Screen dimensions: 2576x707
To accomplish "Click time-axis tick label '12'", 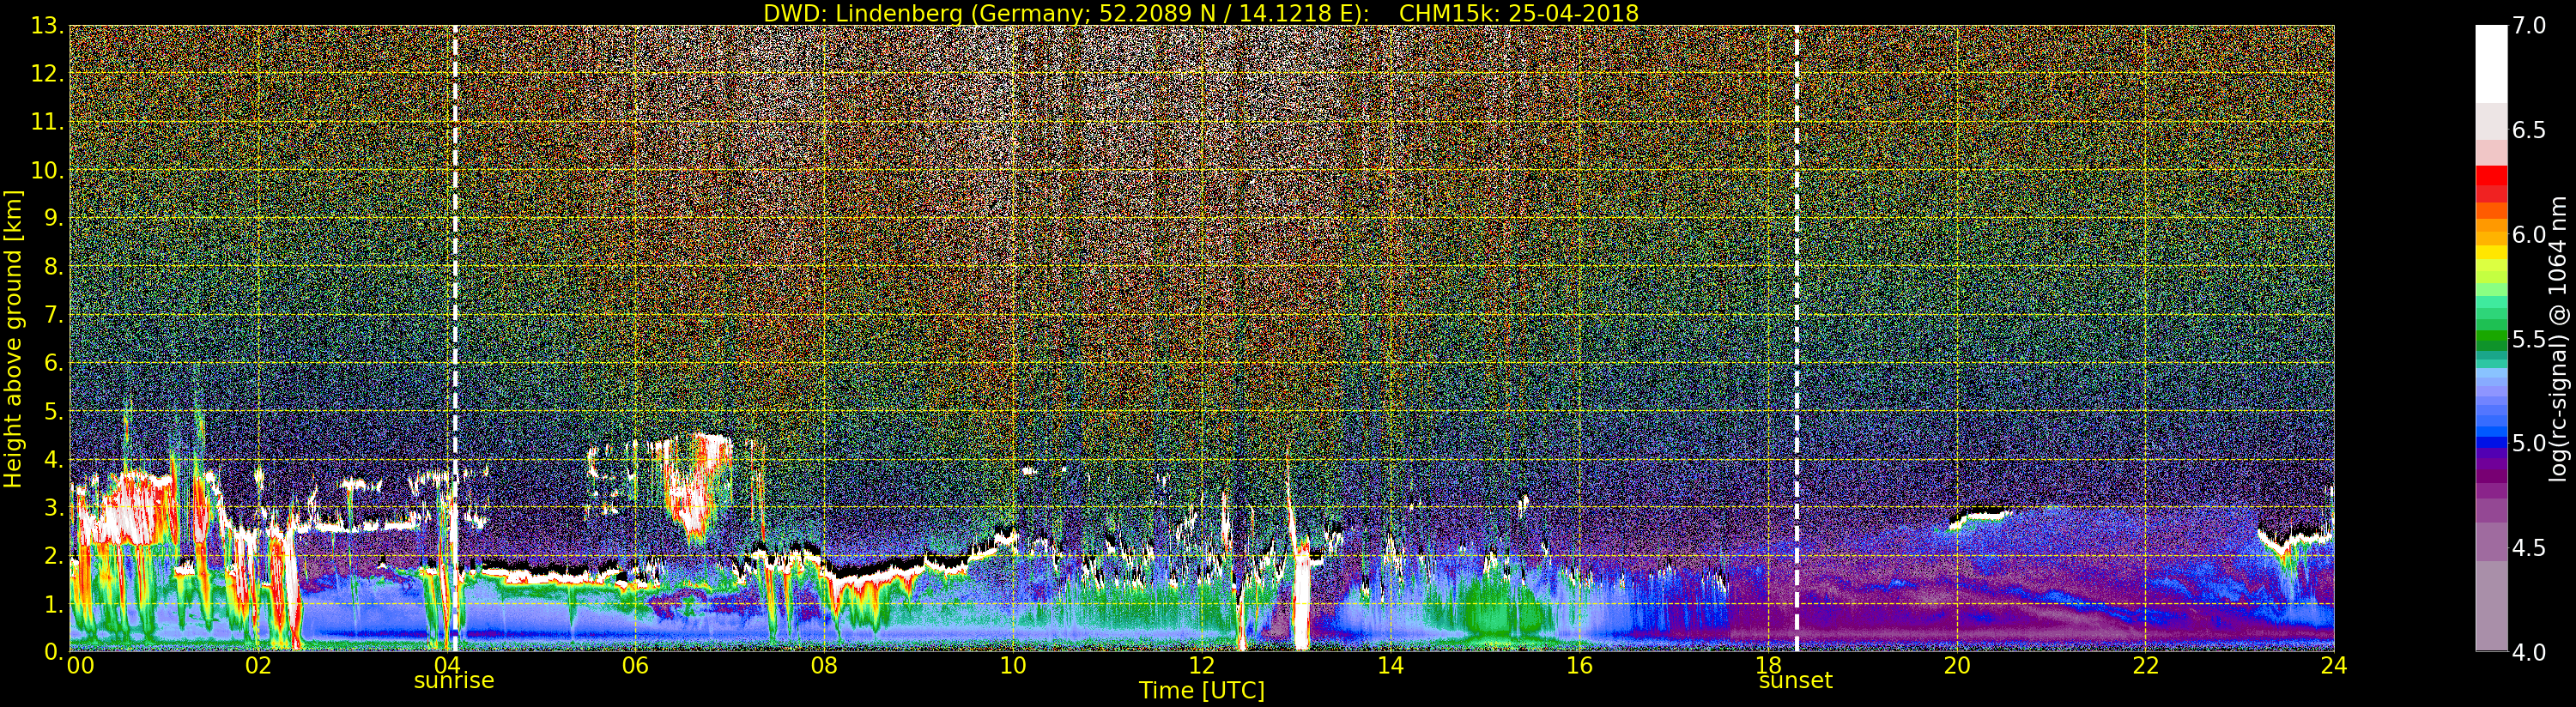I will click(x=1202, y=665).
